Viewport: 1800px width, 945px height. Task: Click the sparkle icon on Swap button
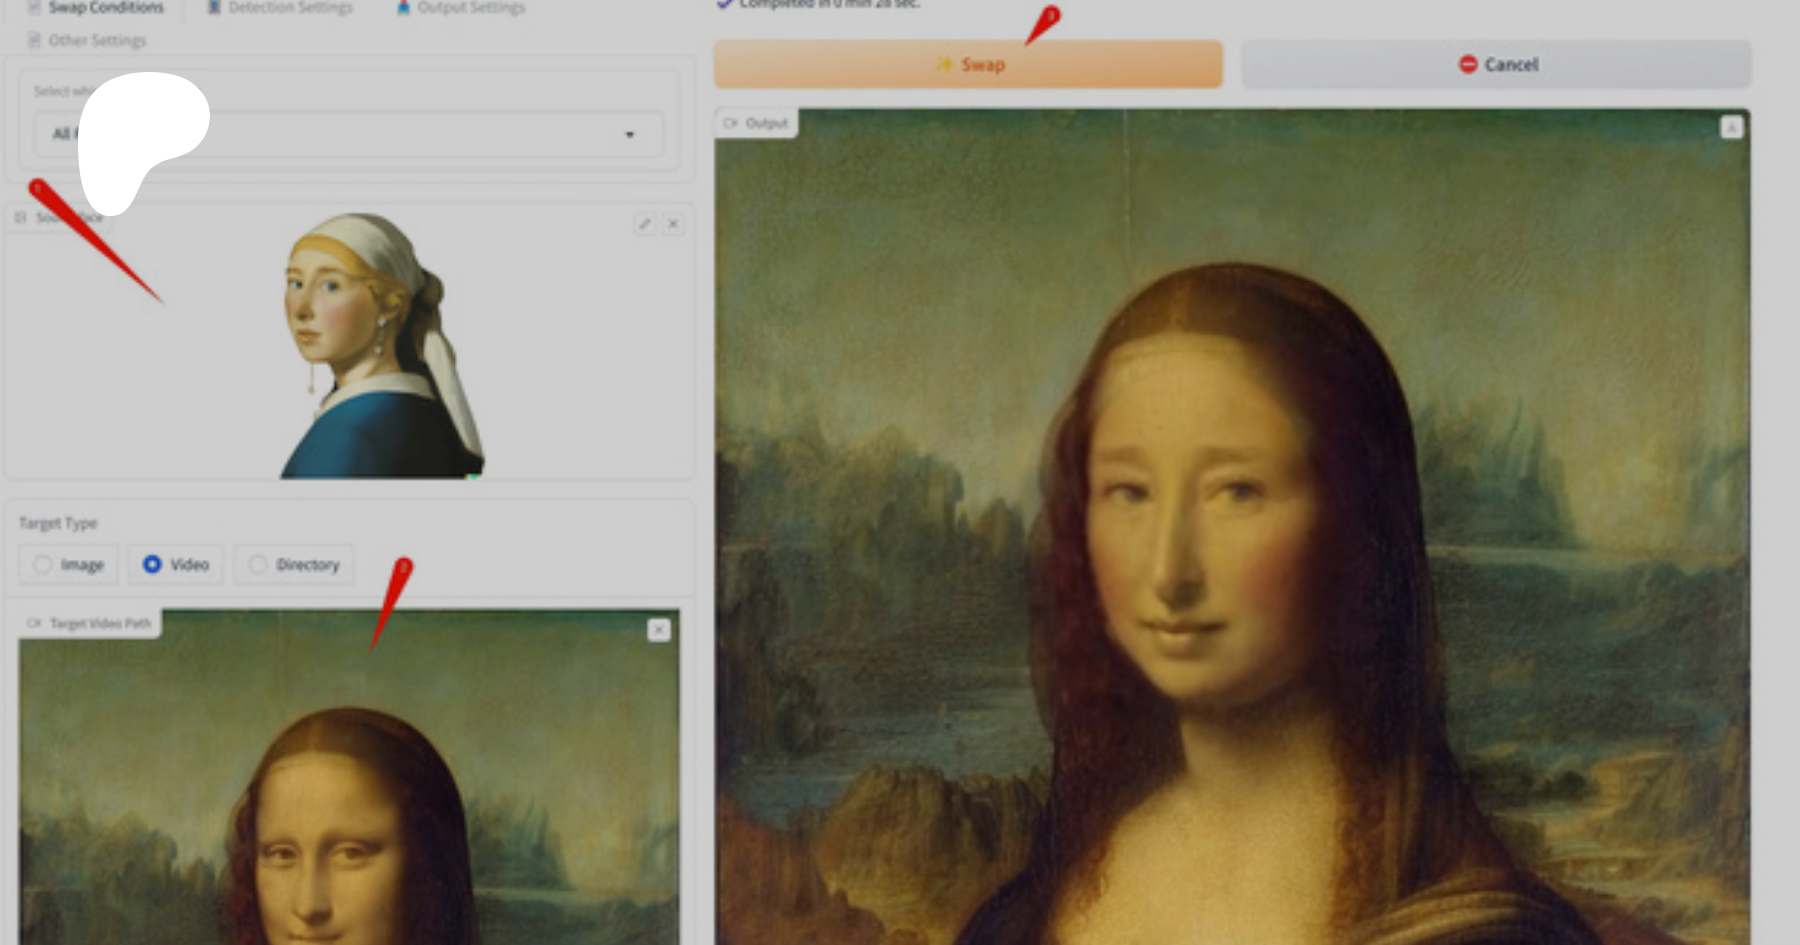pyautogui.click(x=944, y=64)
